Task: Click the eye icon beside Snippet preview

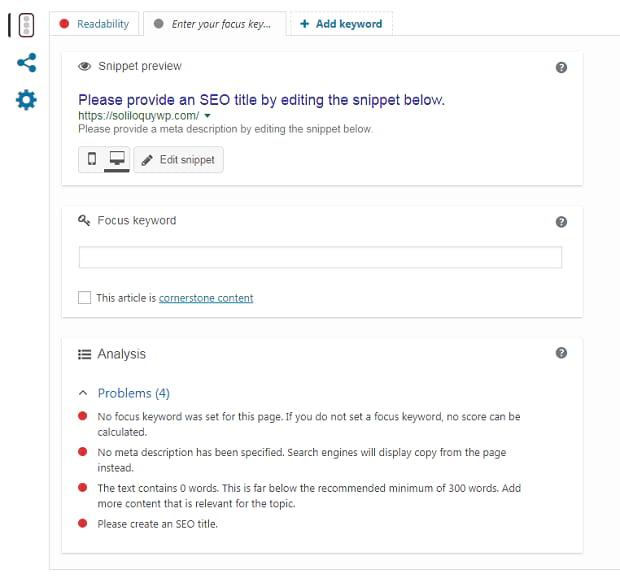Action: 85,66
